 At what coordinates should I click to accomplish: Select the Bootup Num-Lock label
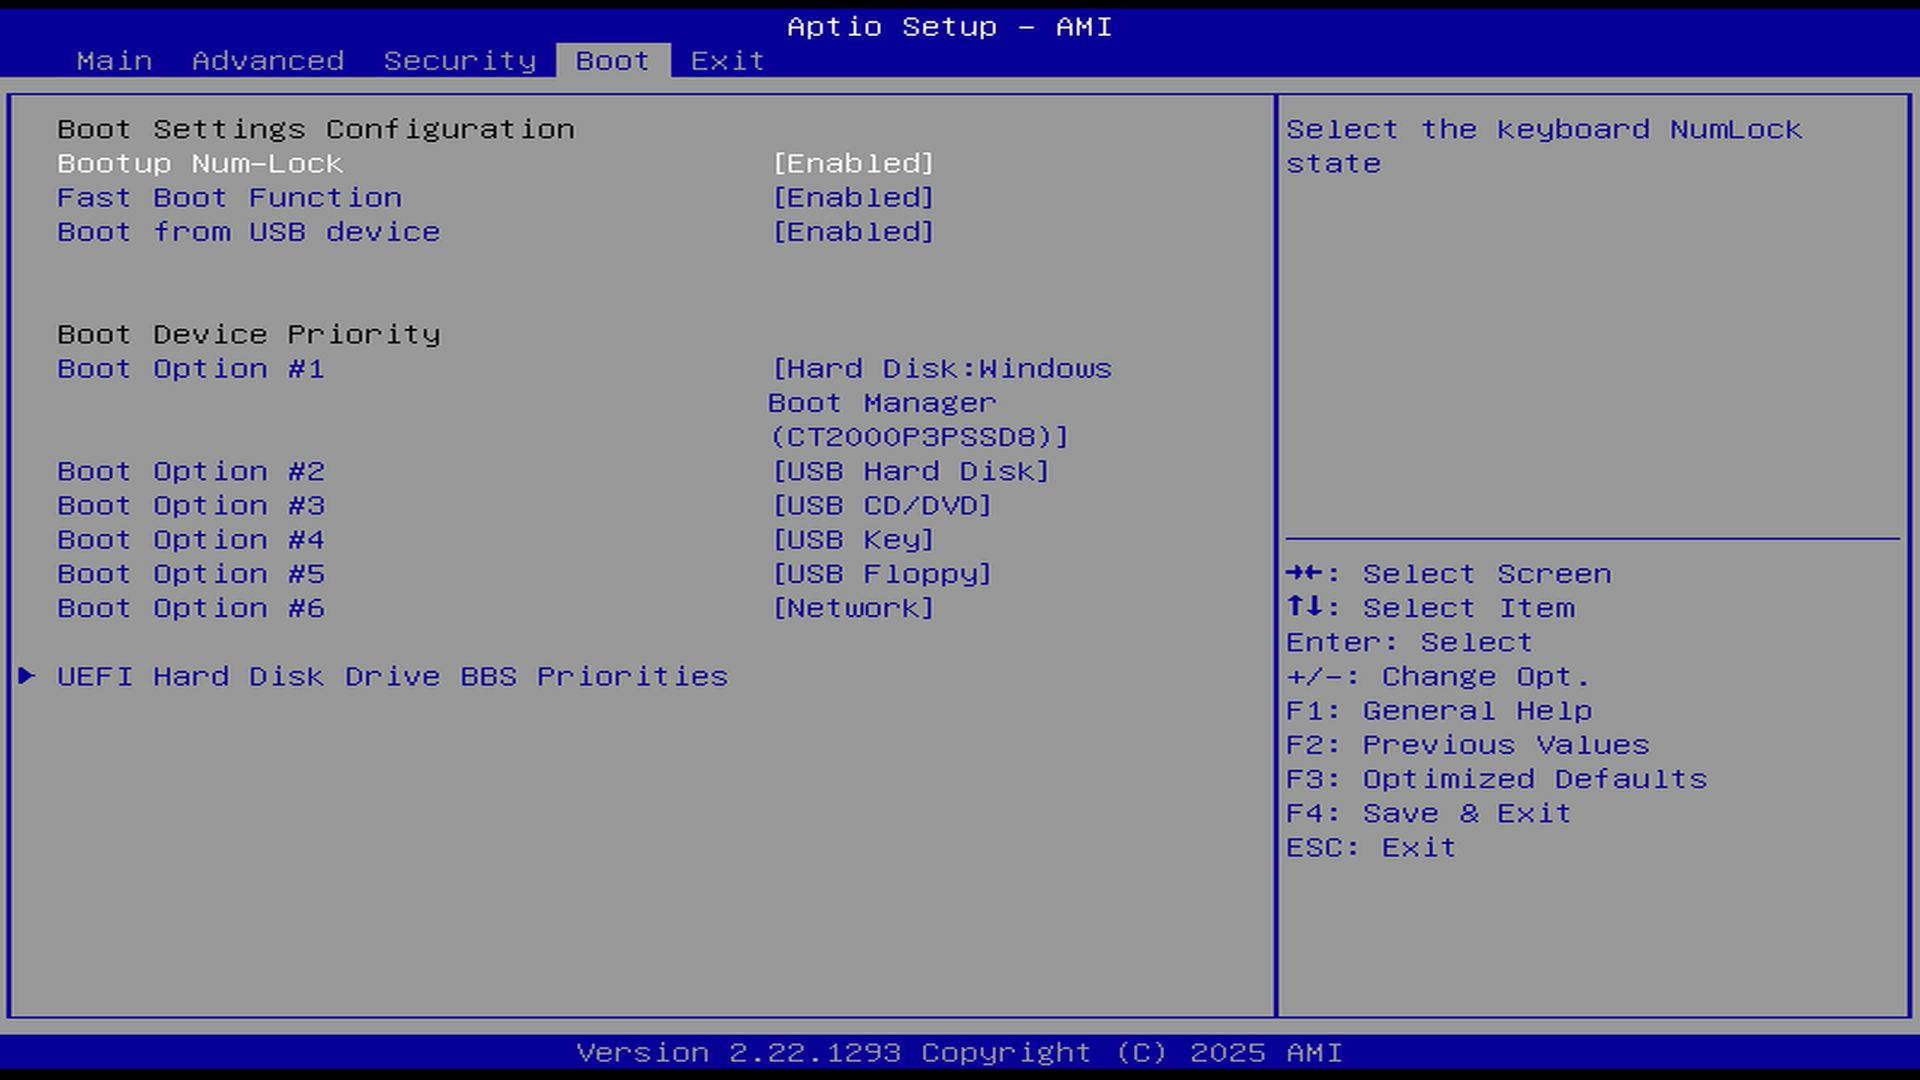point(200,164)
